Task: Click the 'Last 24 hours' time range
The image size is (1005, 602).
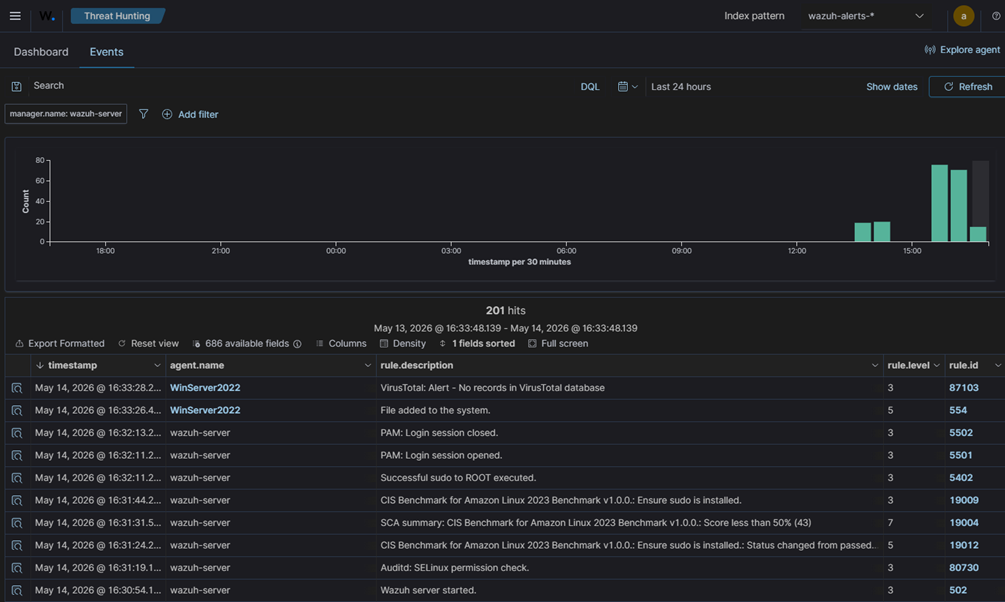Action: pos(681,87)
